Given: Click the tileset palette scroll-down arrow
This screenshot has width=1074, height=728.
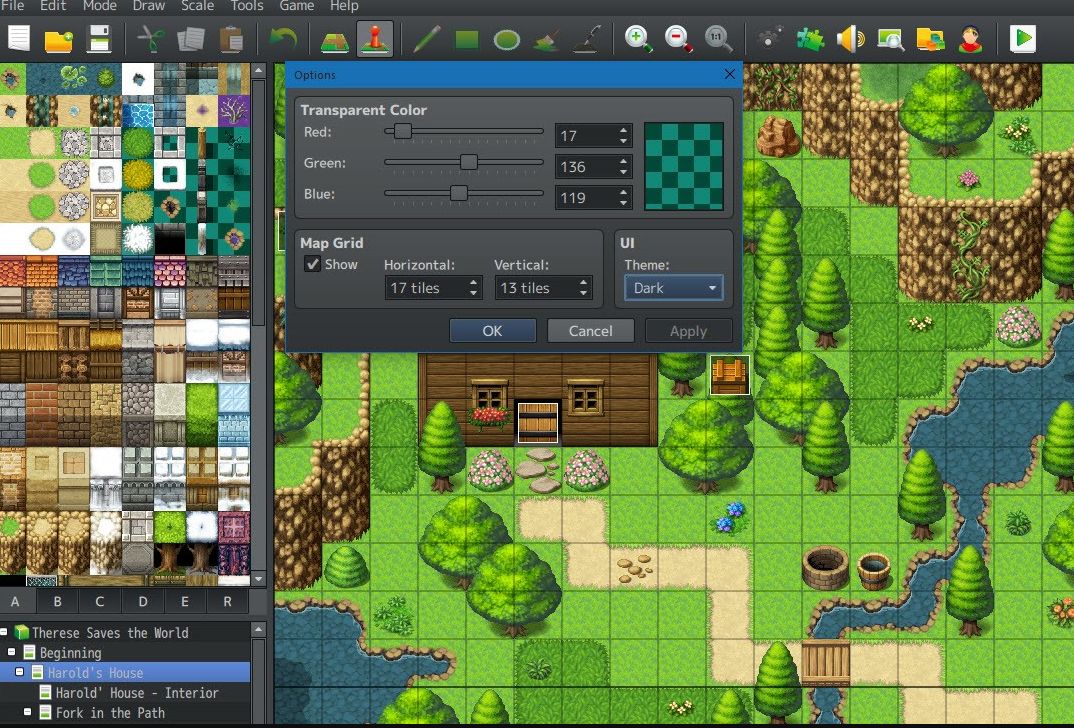Looking at the screenshot, I should (x=259, y=579).
